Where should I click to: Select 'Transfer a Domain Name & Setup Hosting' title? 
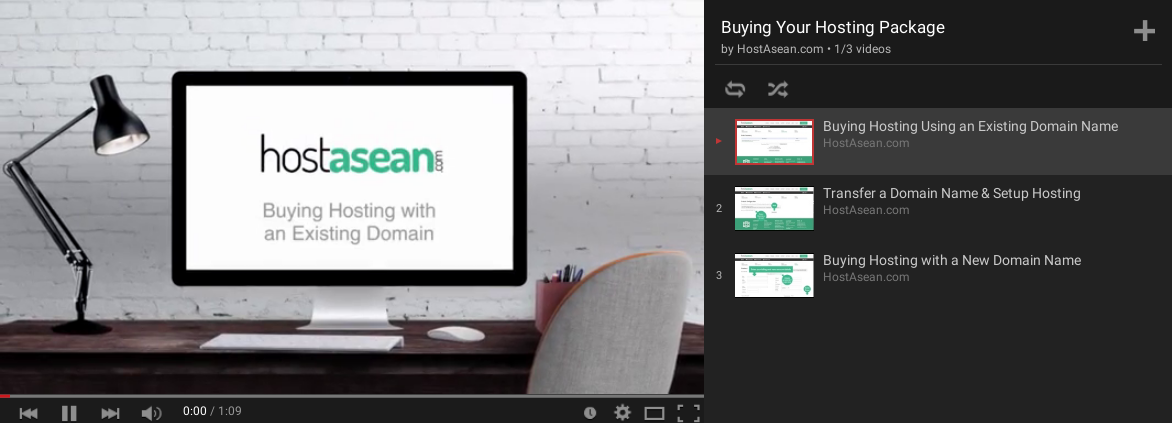point(952,194)
